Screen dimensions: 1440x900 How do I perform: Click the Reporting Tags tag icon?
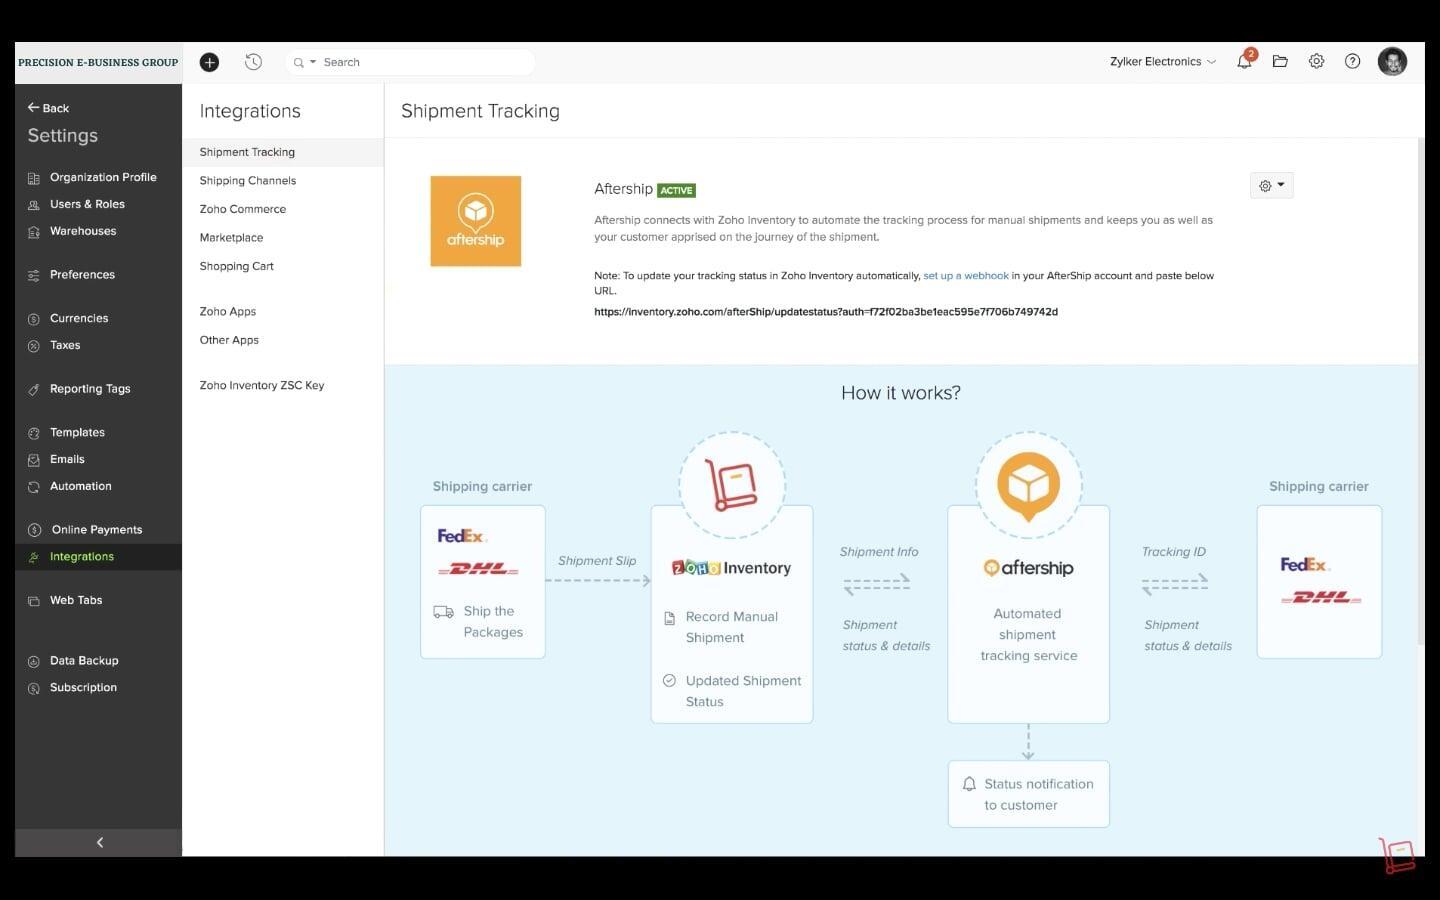tap(33, 389)
